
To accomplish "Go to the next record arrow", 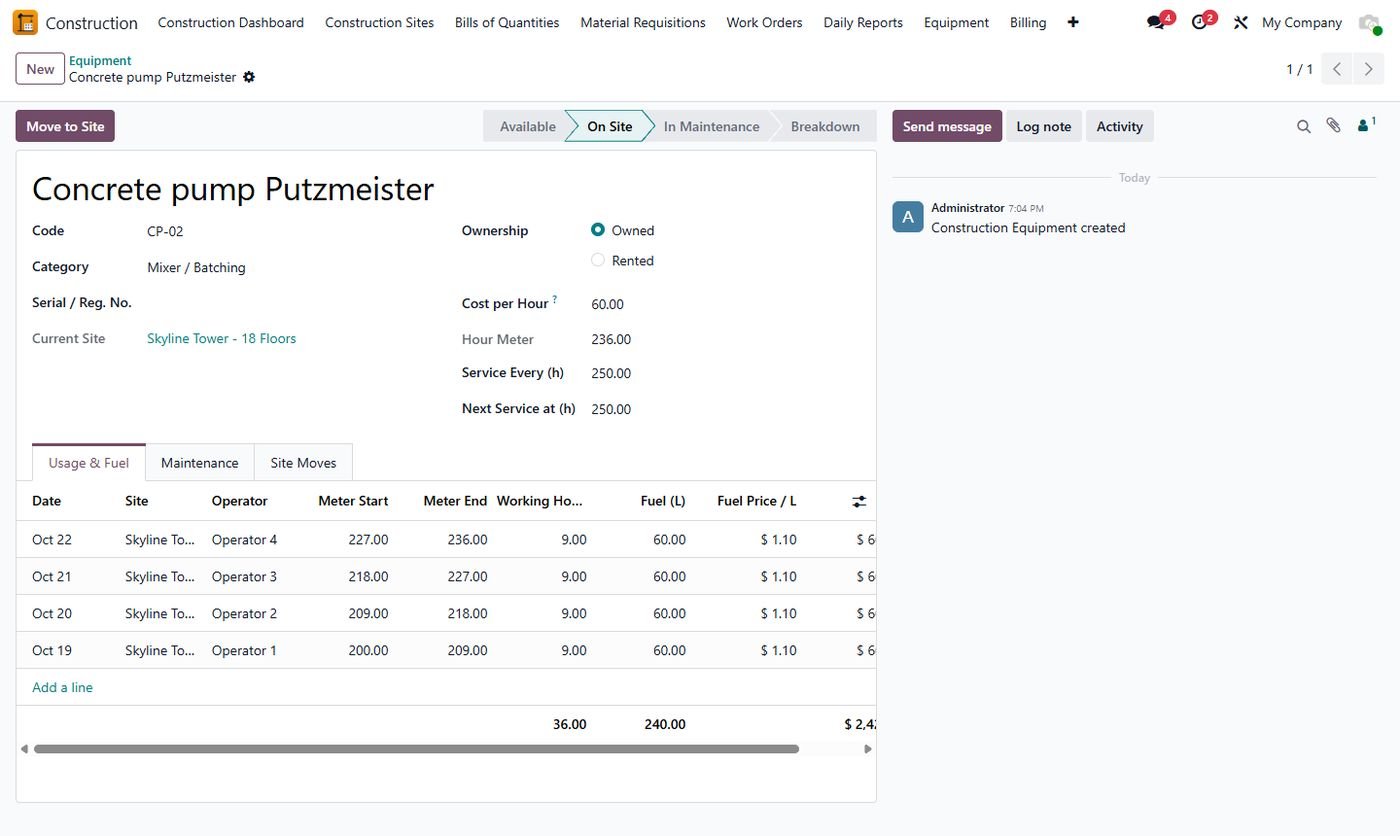I will tap(1369, 69).
